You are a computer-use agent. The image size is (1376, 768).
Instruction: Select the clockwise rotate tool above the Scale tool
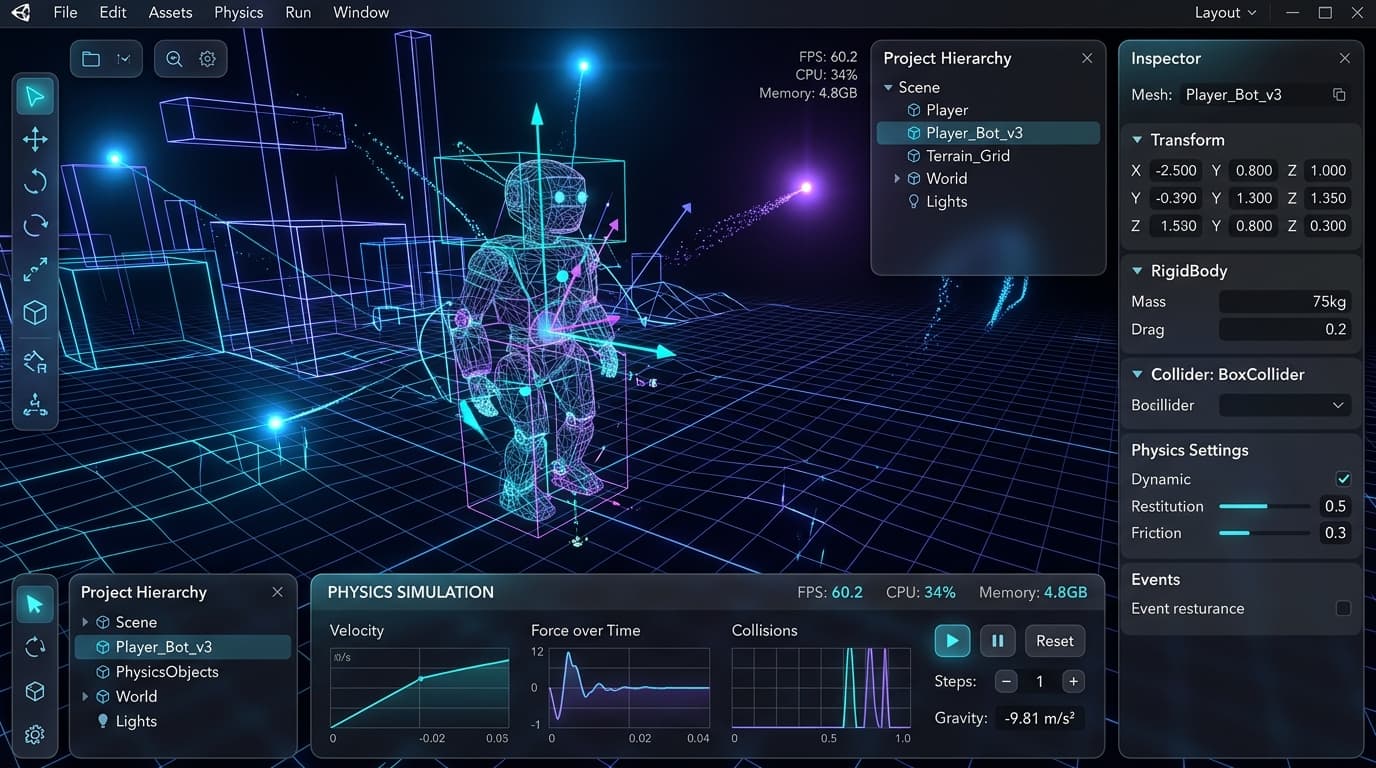click(x=35, y=225)
